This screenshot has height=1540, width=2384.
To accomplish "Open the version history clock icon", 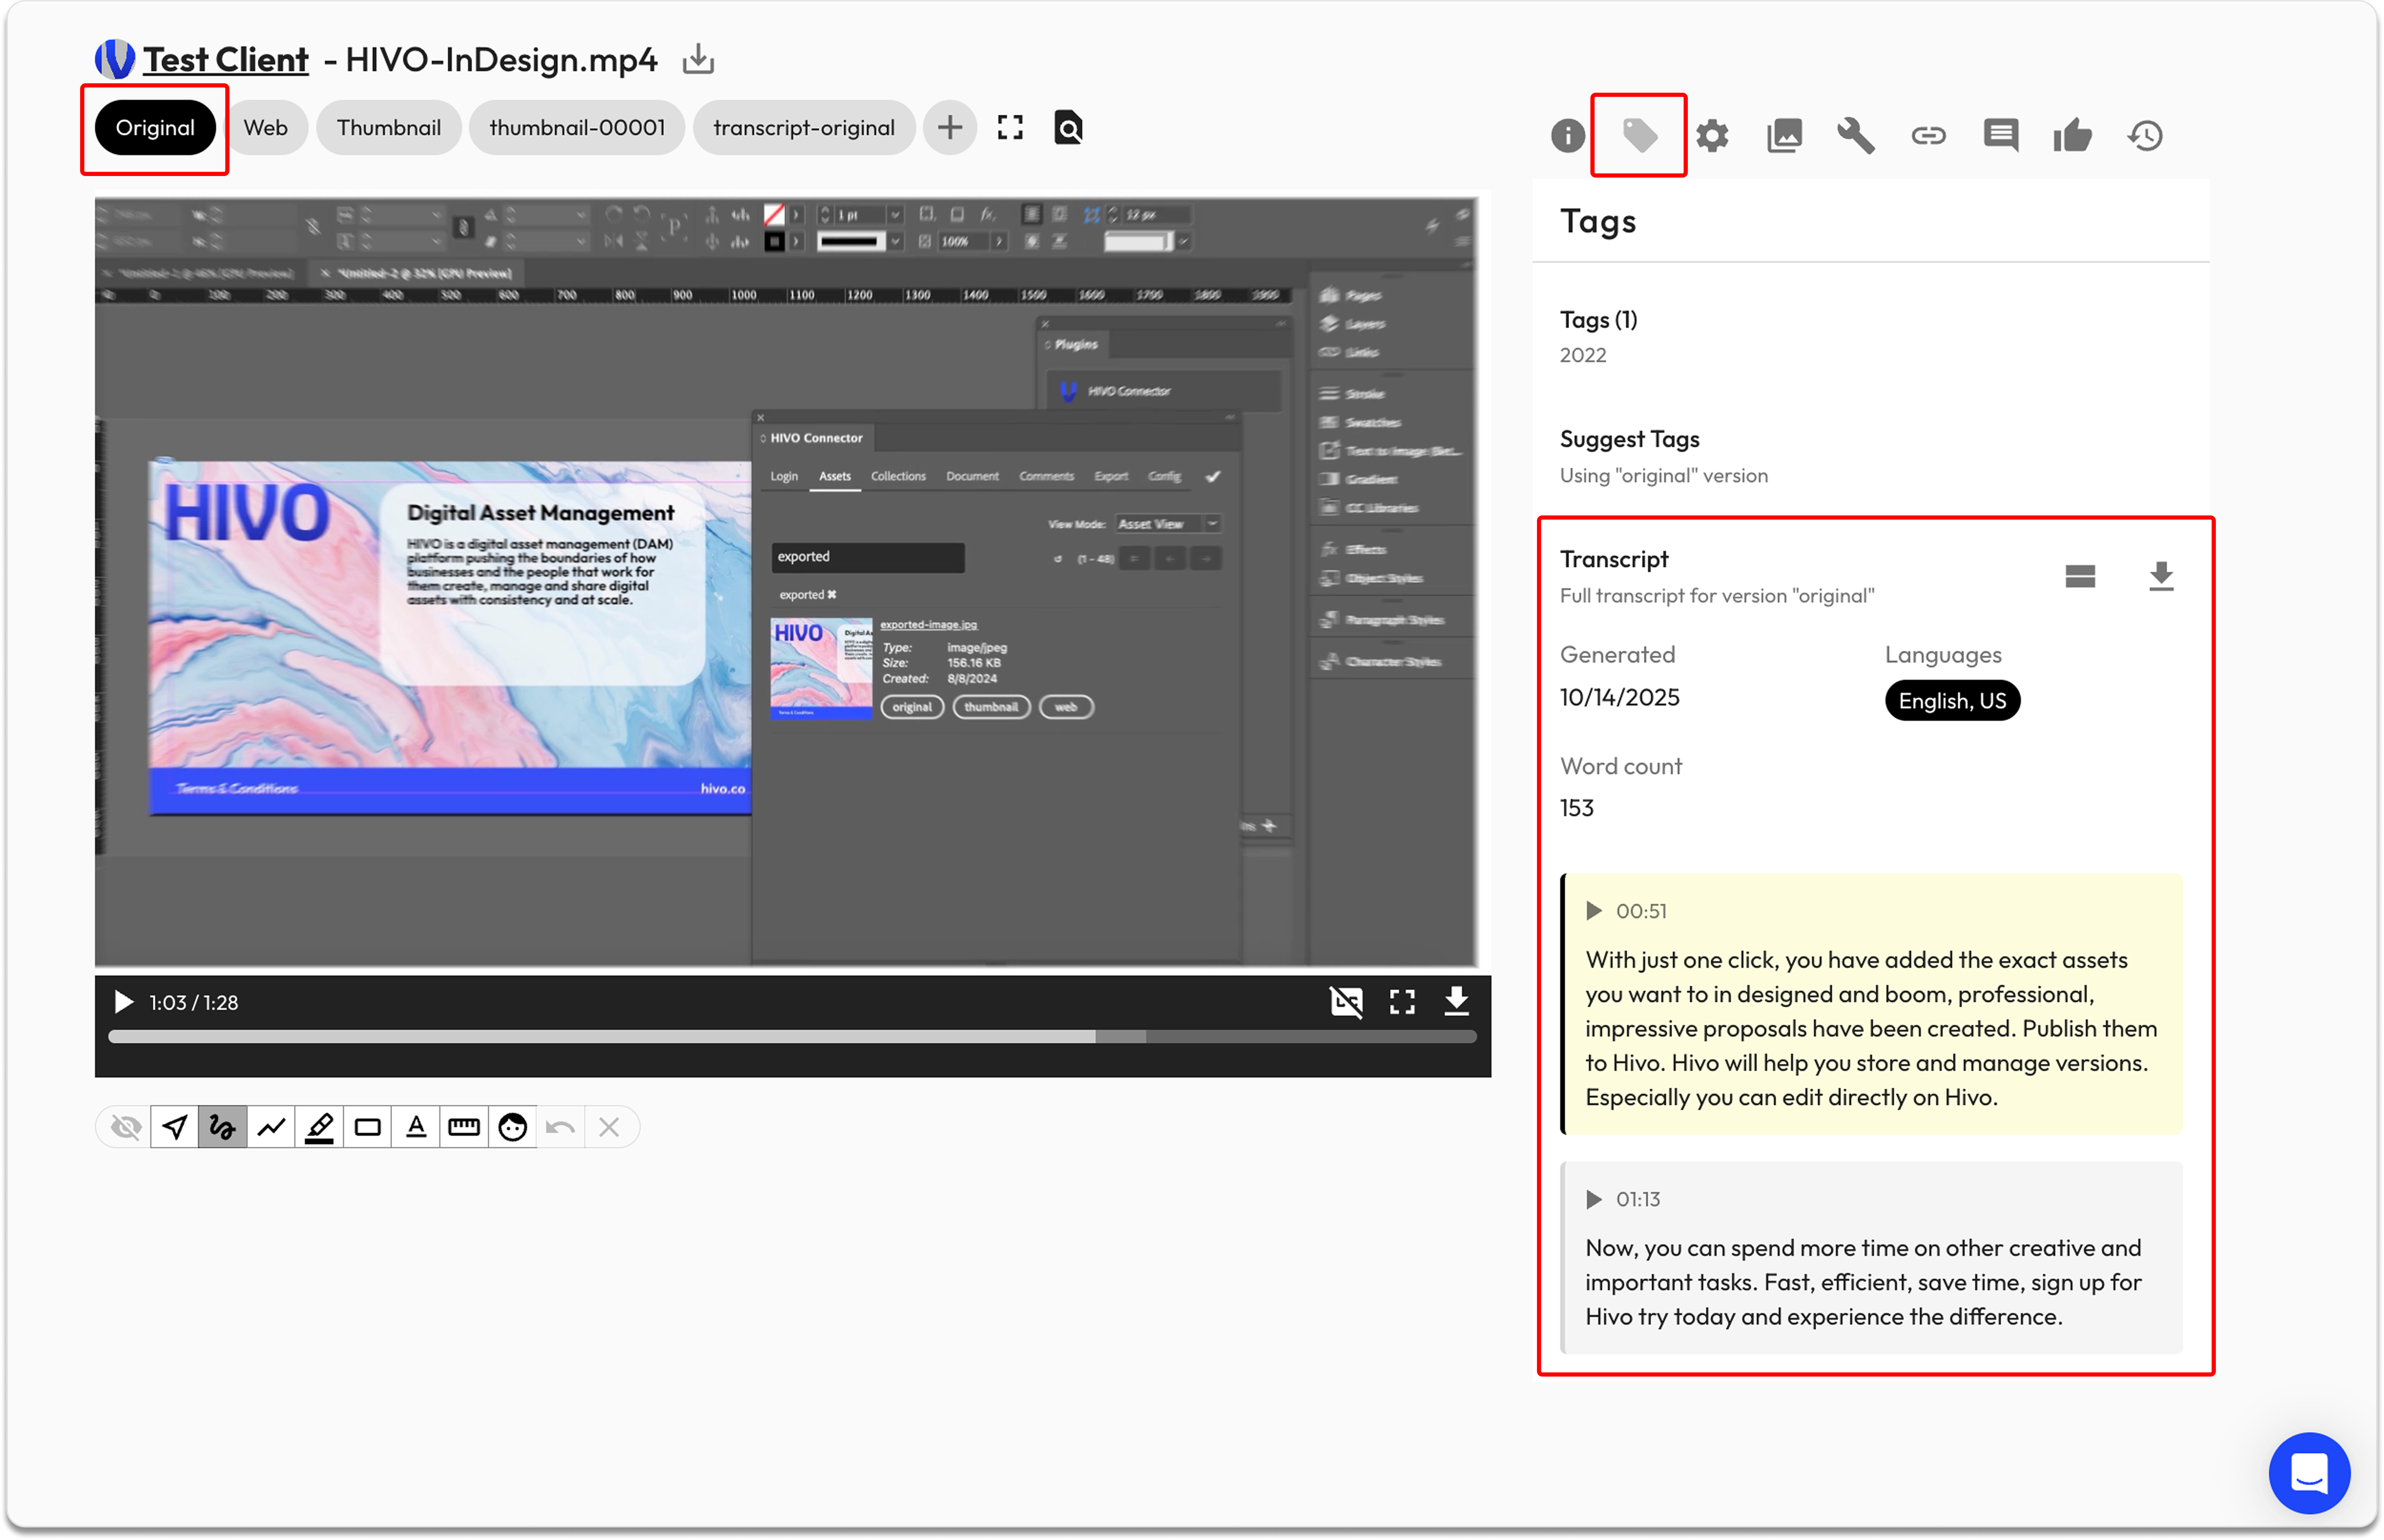I will coord(2145,135).
